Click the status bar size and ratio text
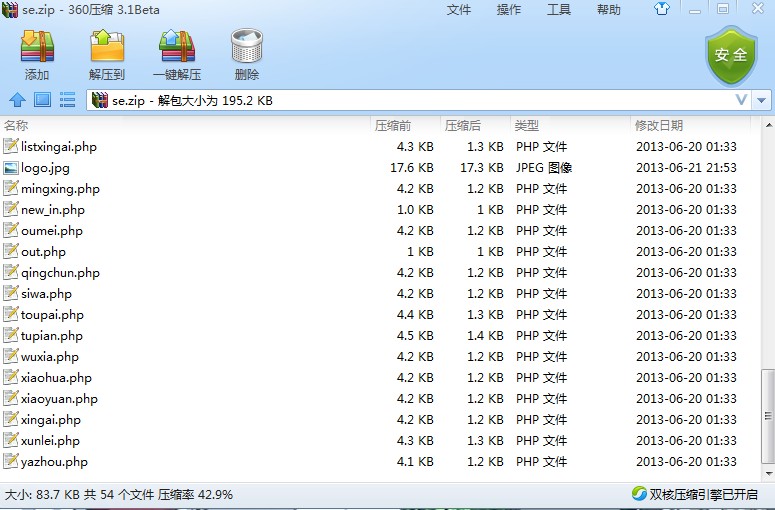 tap(119, 494)
